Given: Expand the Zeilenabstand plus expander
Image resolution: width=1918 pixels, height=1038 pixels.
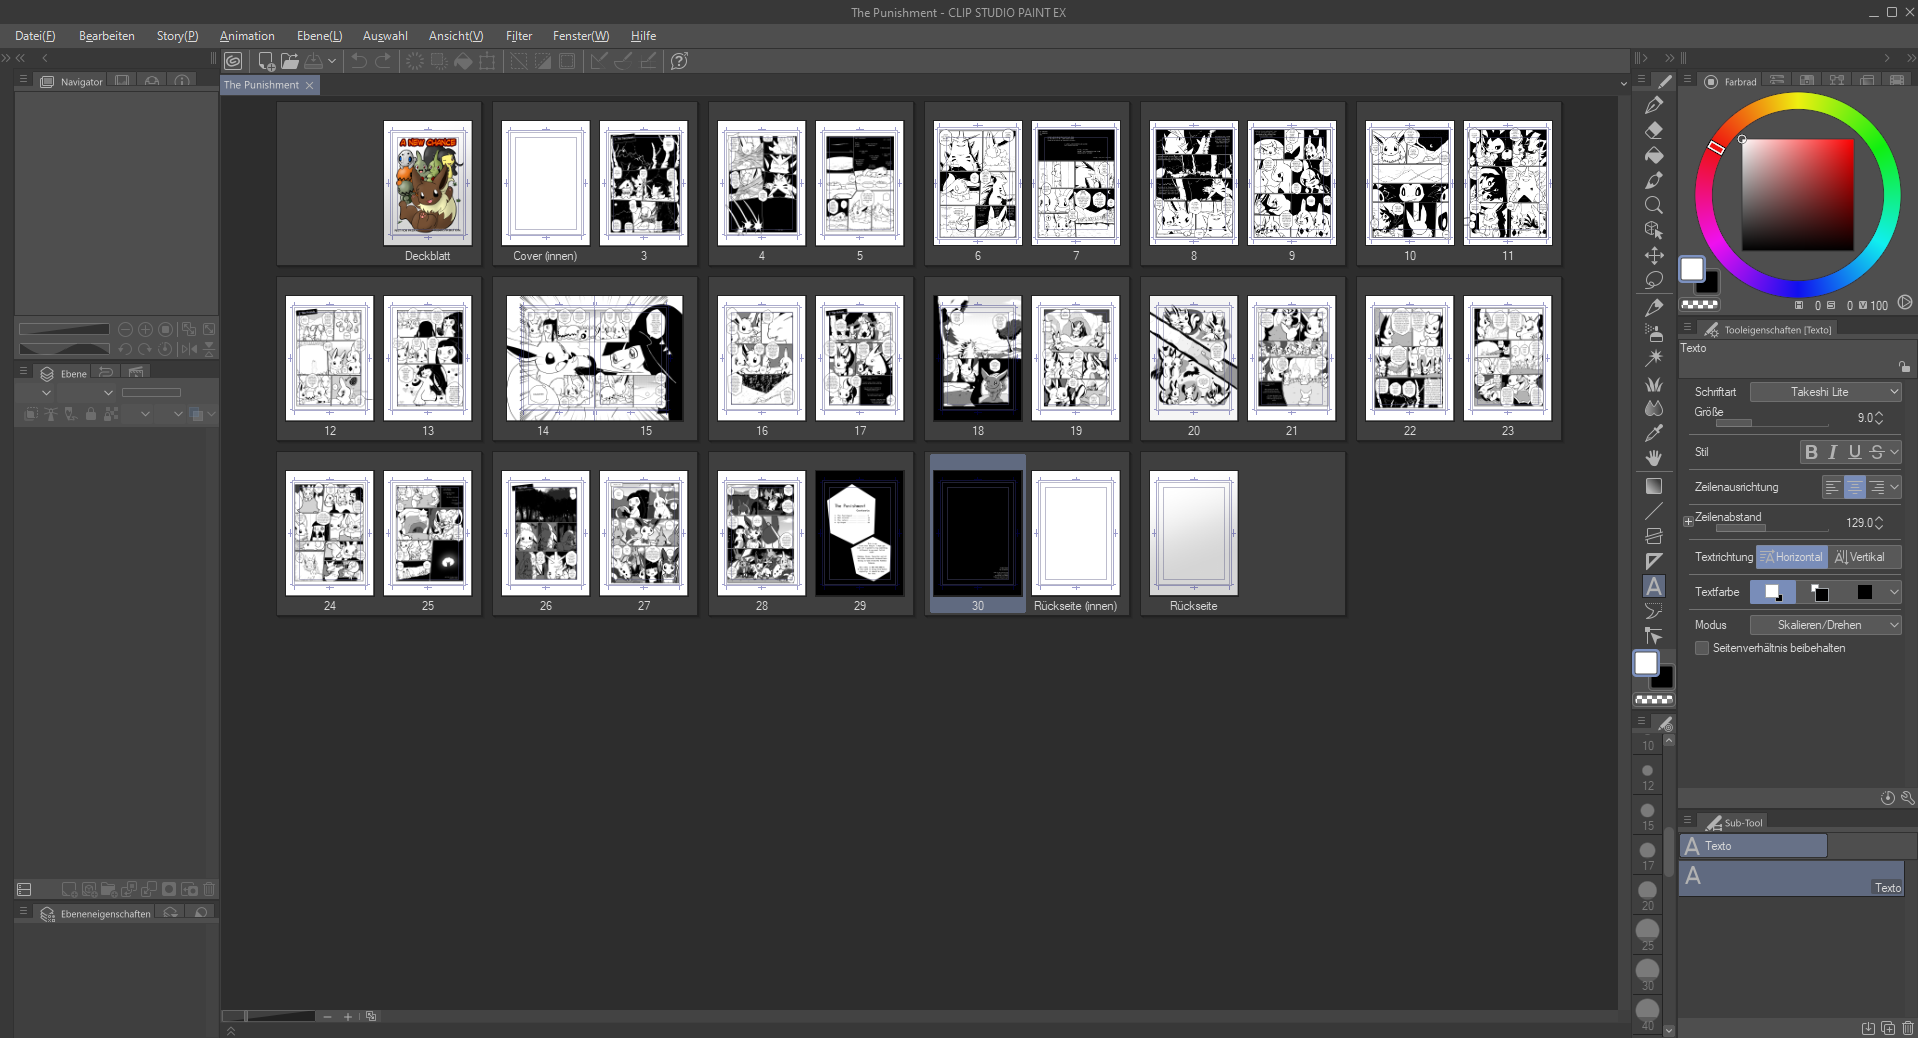Looking at the screenshot, I should tap(1688, 521).
